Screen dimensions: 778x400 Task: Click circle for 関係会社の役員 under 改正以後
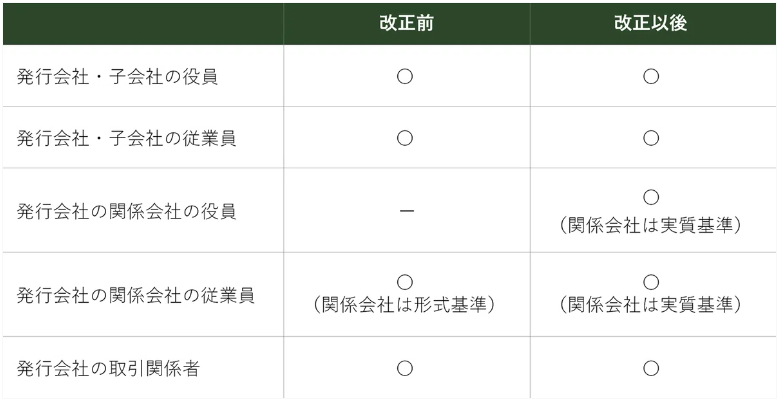(651, 198)
